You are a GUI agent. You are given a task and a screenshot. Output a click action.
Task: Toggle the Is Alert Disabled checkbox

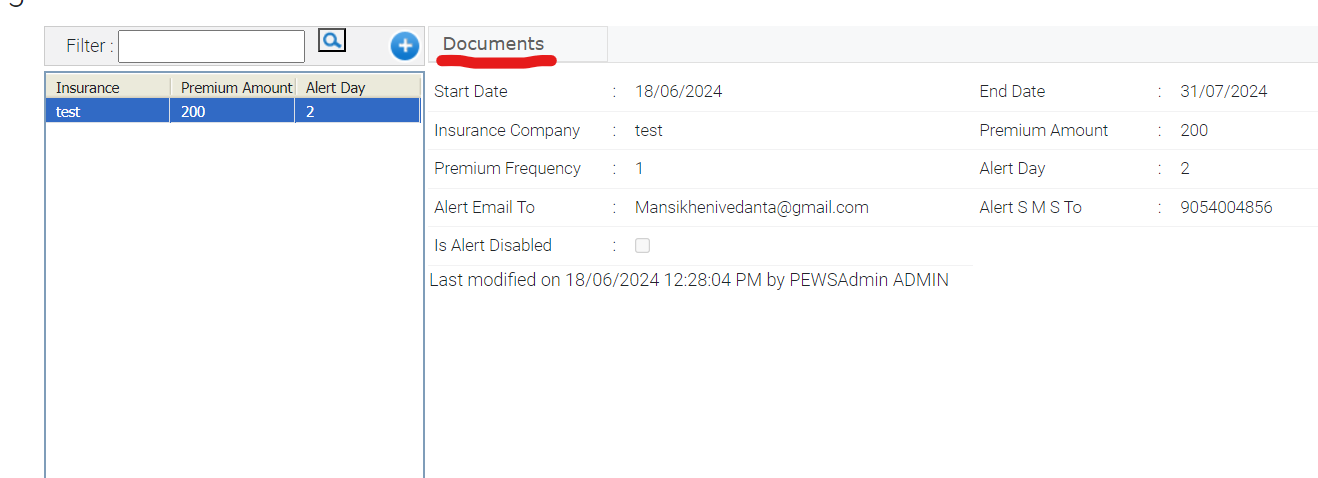(642, 246)
